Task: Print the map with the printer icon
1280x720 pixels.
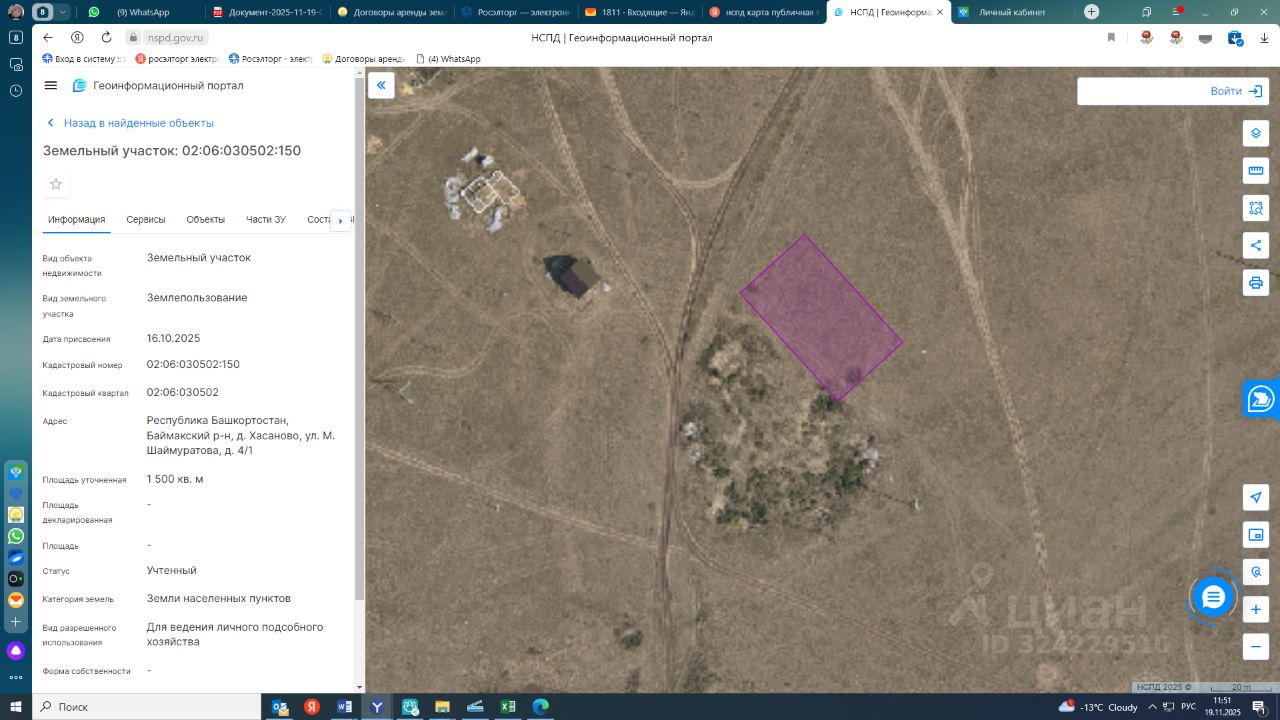Action: click(x=1256, y=282)
